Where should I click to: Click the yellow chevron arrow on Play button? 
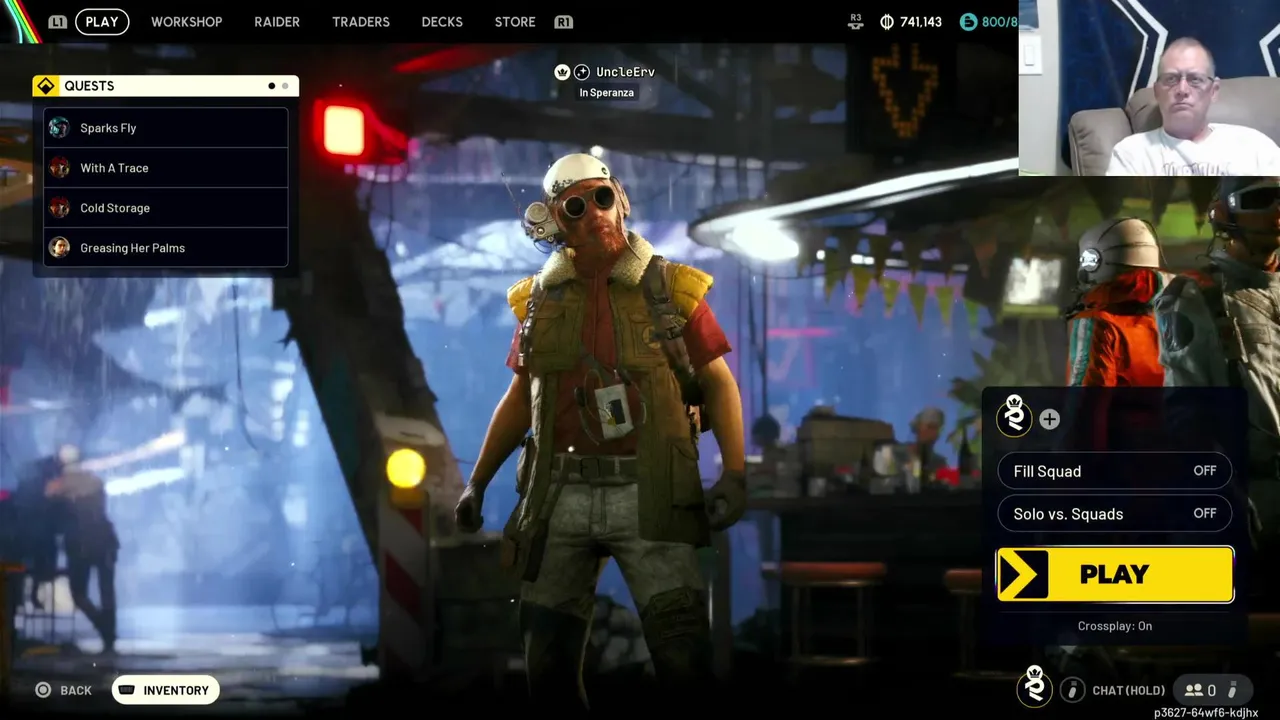point(1023,575)
